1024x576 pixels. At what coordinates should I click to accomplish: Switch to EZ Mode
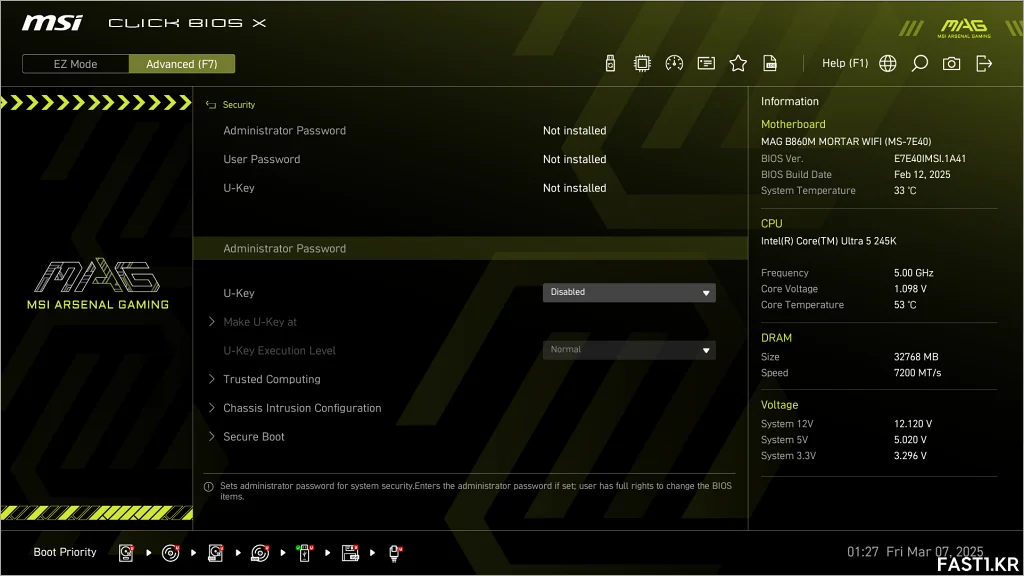(x=75, y=64)
